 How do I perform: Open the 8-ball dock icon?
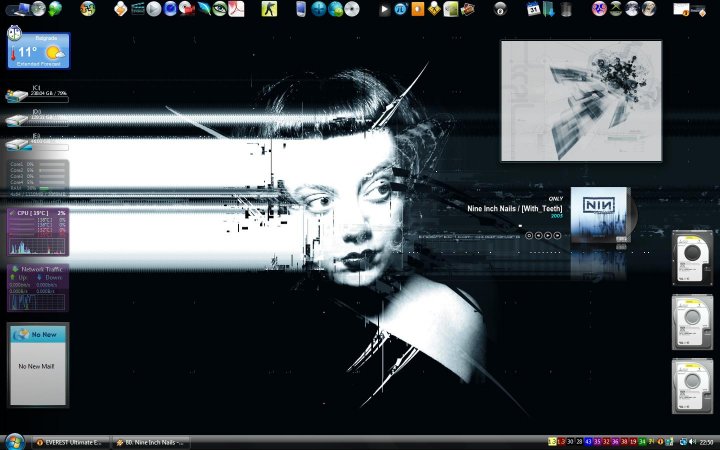(500, 9)
